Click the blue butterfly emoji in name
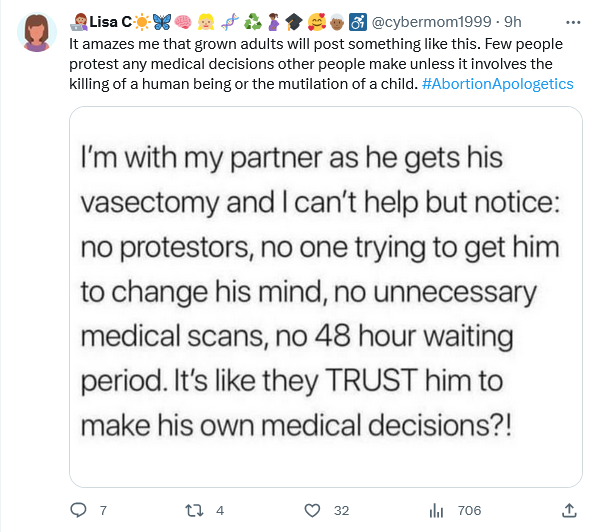Screen dimensions: 598x532 point(162,22)
